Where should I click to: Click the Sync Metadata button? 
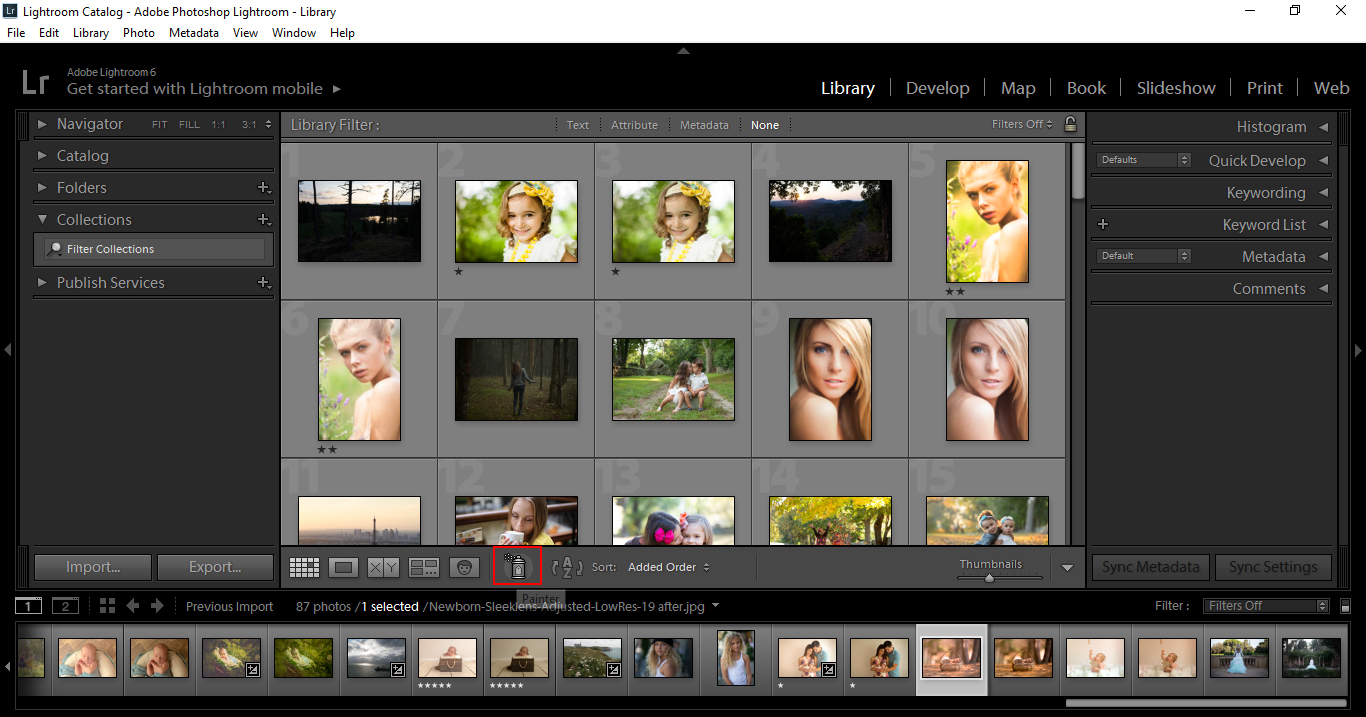(1151, 567)
